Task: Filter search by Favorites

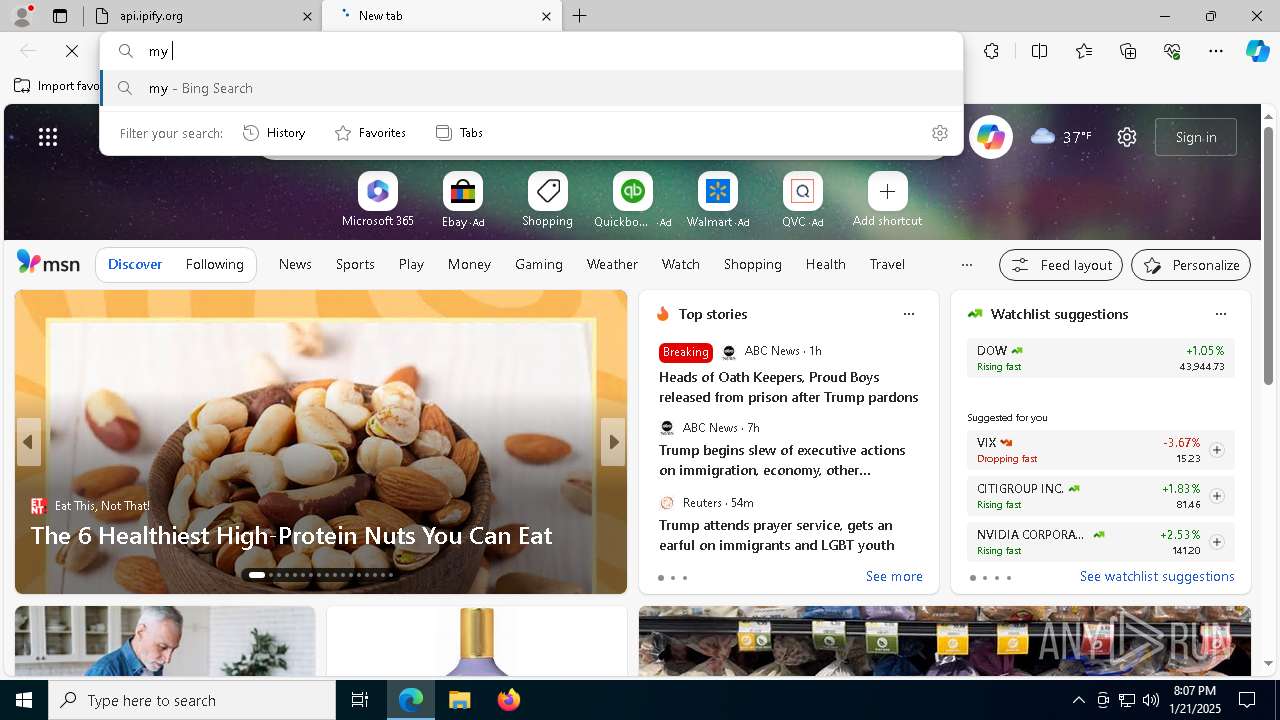Action: [x=370, y=133]
